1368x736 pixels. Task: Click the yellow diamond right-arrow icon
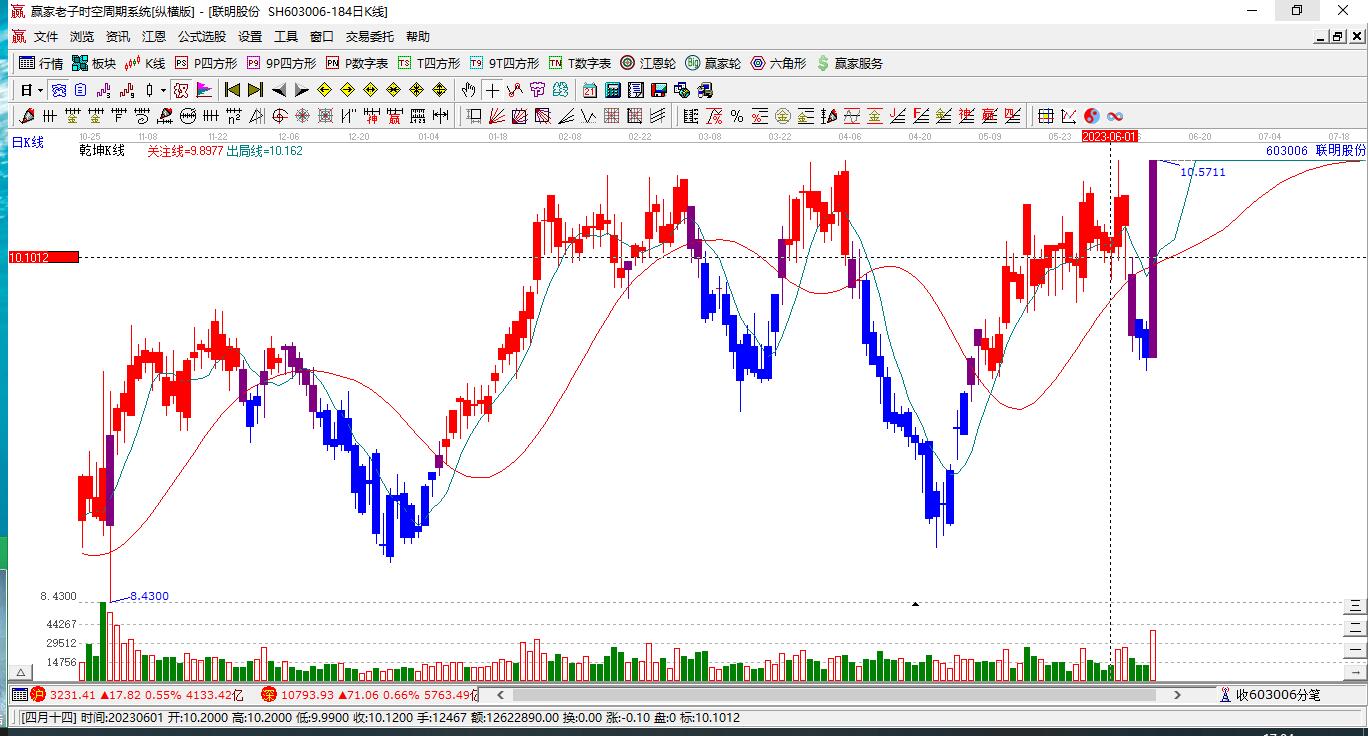(348, 90)
